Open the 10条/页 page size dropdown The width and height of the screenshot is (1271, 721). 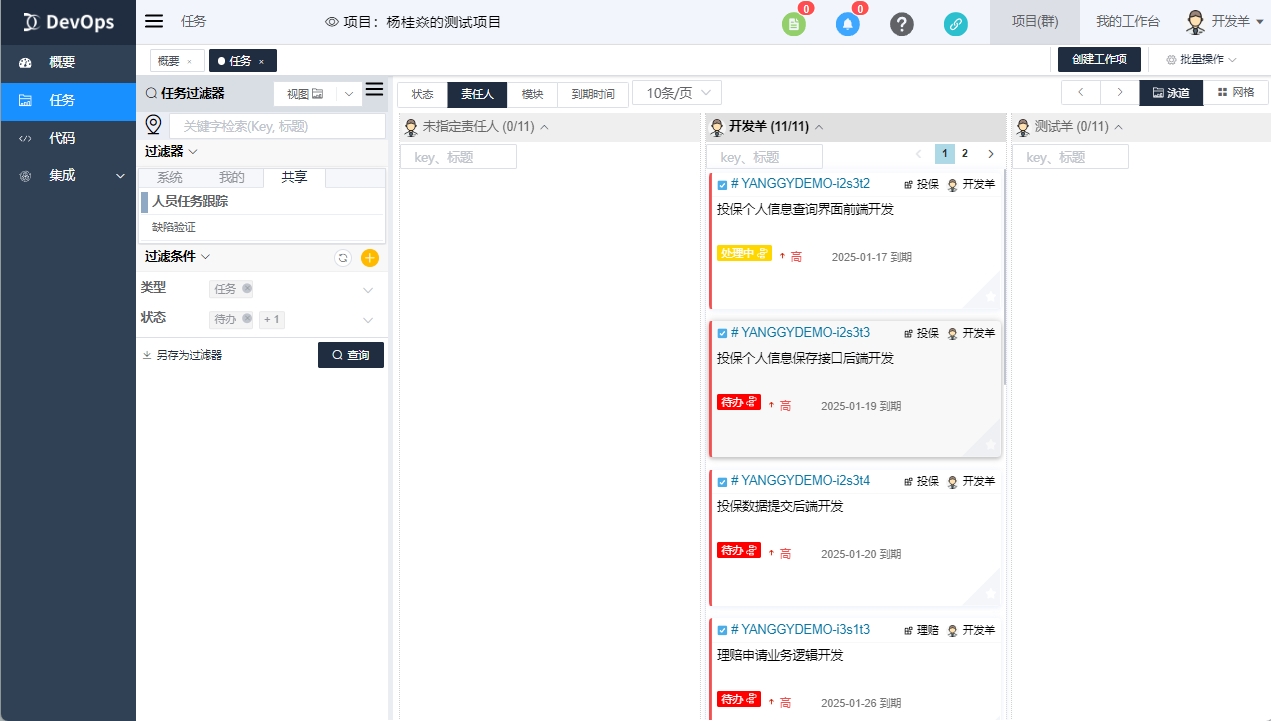pyautogui.click(x=677, y=93)
